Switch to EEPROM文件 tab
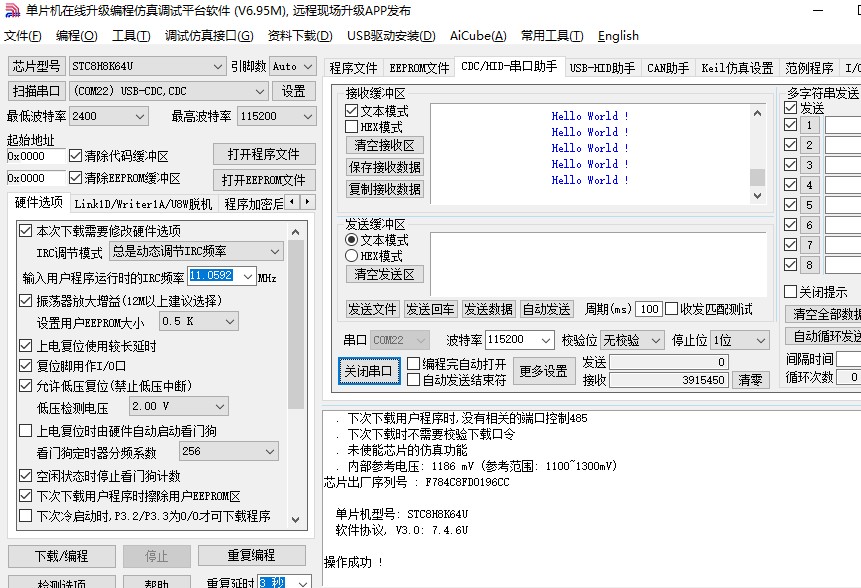 point(419,68)
